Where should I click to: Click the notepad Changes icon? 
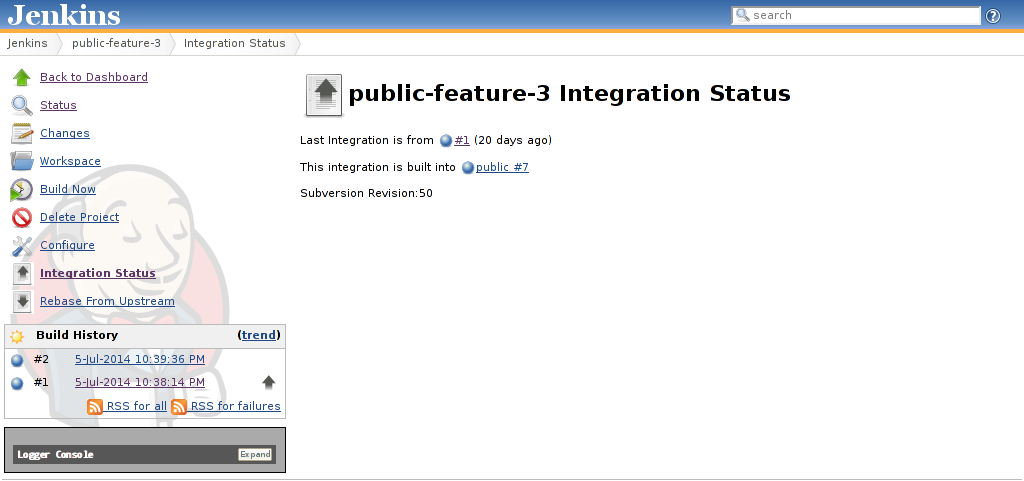tap(22, 133)
